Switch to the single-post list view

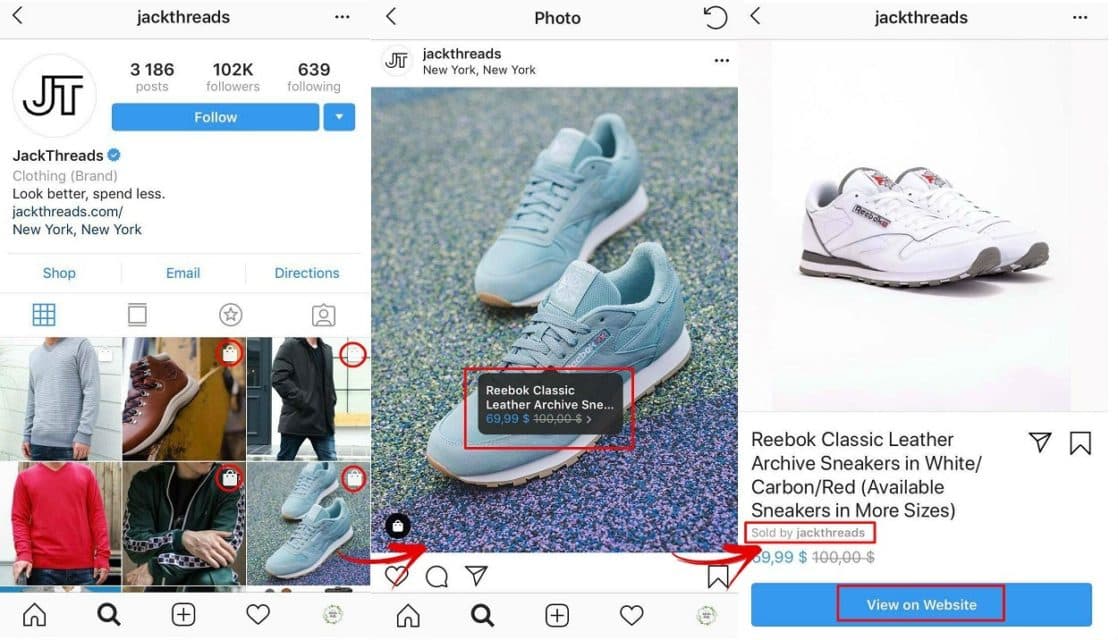[137, 314]
